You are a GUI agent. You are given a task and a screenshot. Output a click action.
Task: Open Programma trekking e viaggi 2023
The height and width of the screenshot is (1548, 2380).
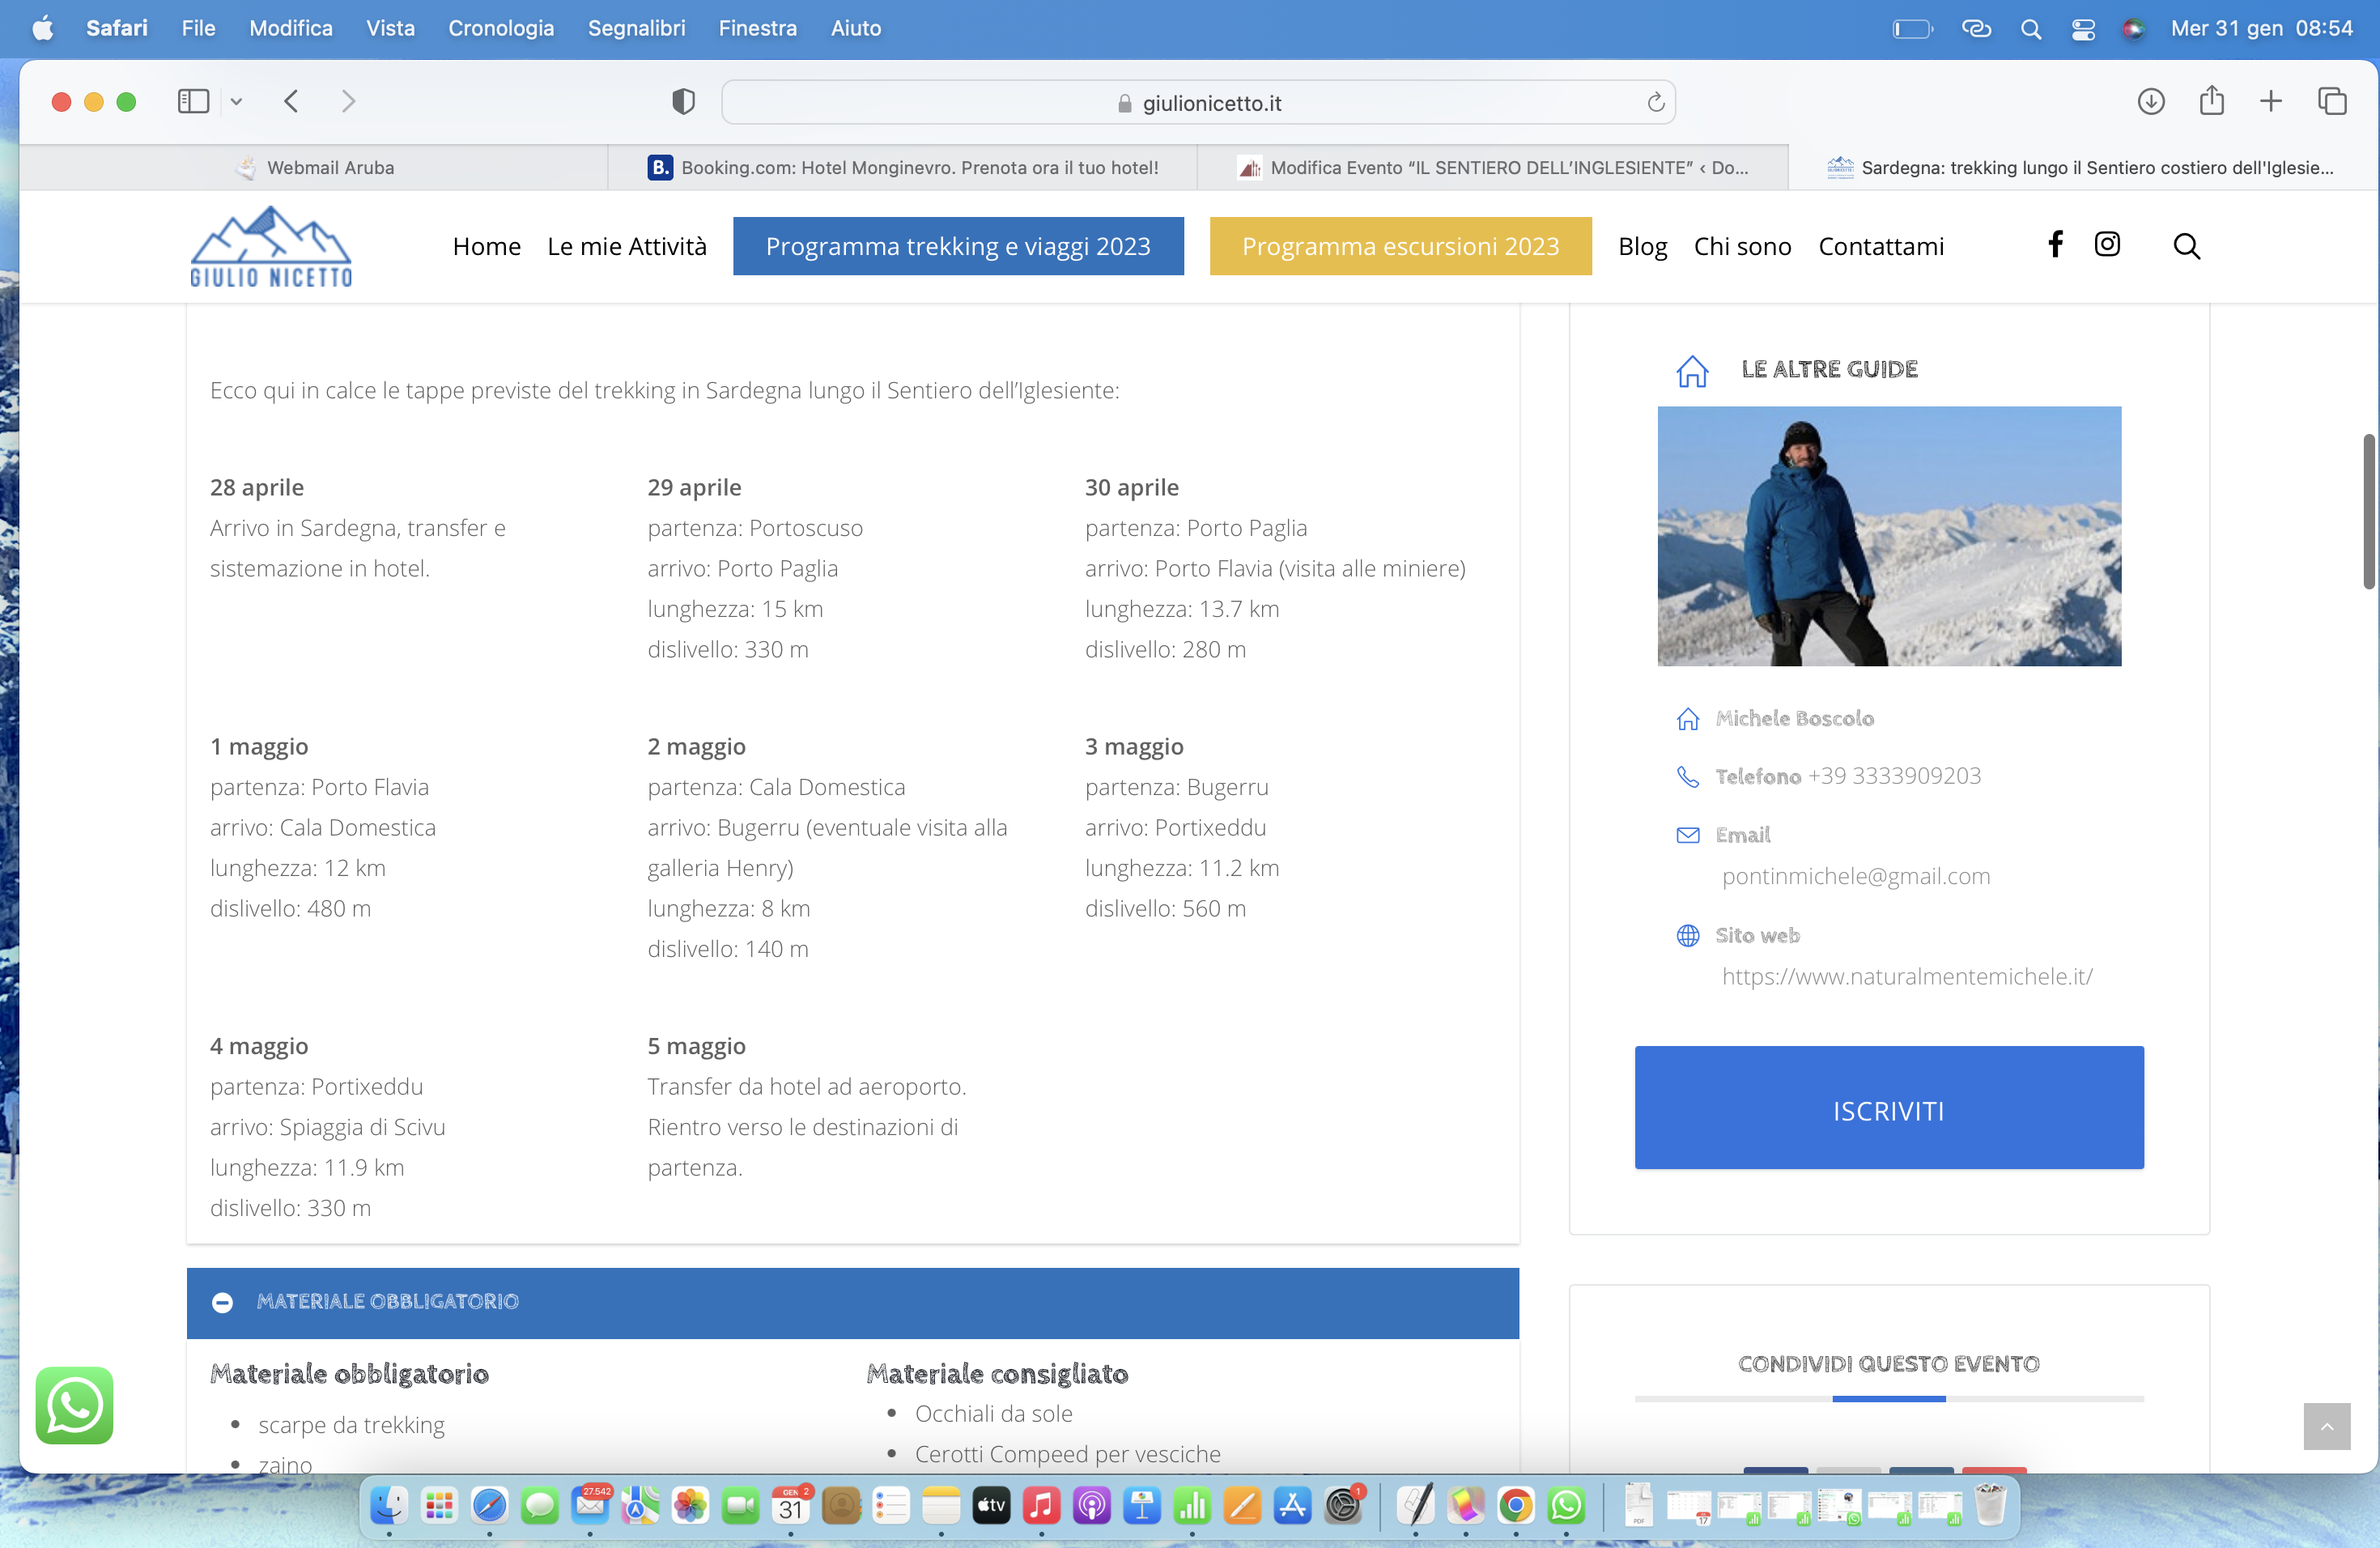click(958, 246)
